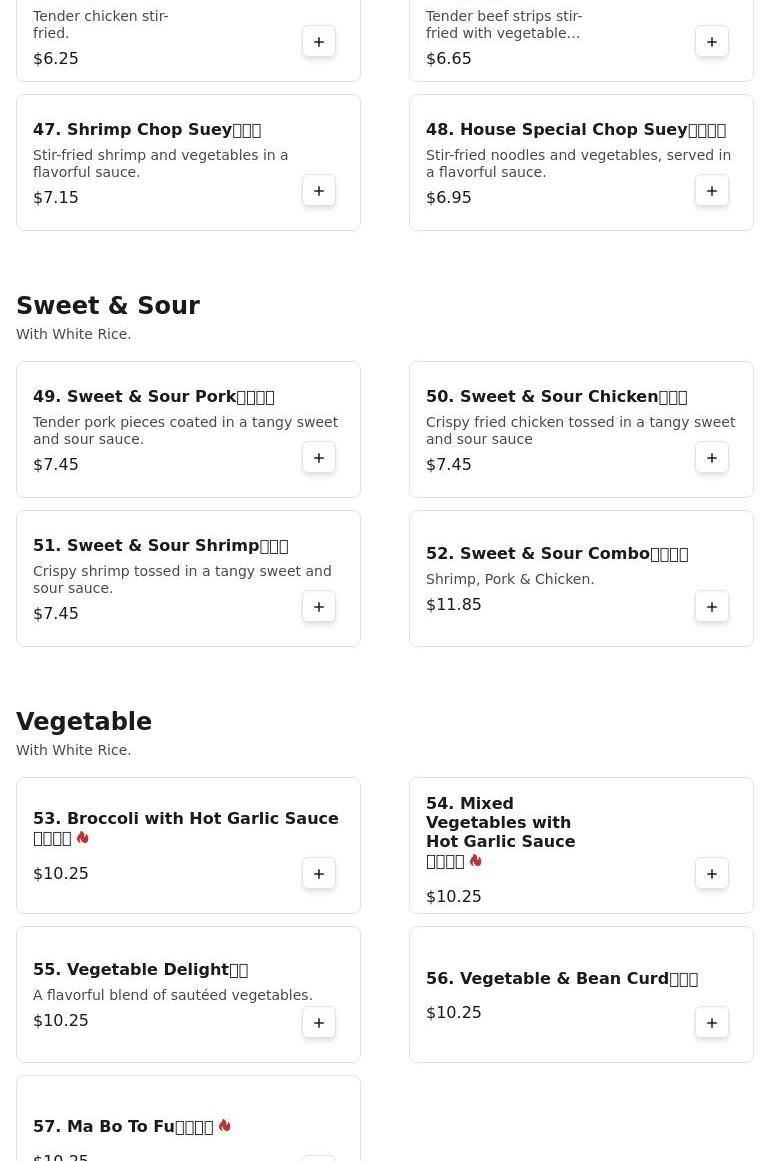The width and height of the screenshot is (770, 1161).
Task: Tap plus button for Vegetable Delight
Action: tap(319, 1023)
